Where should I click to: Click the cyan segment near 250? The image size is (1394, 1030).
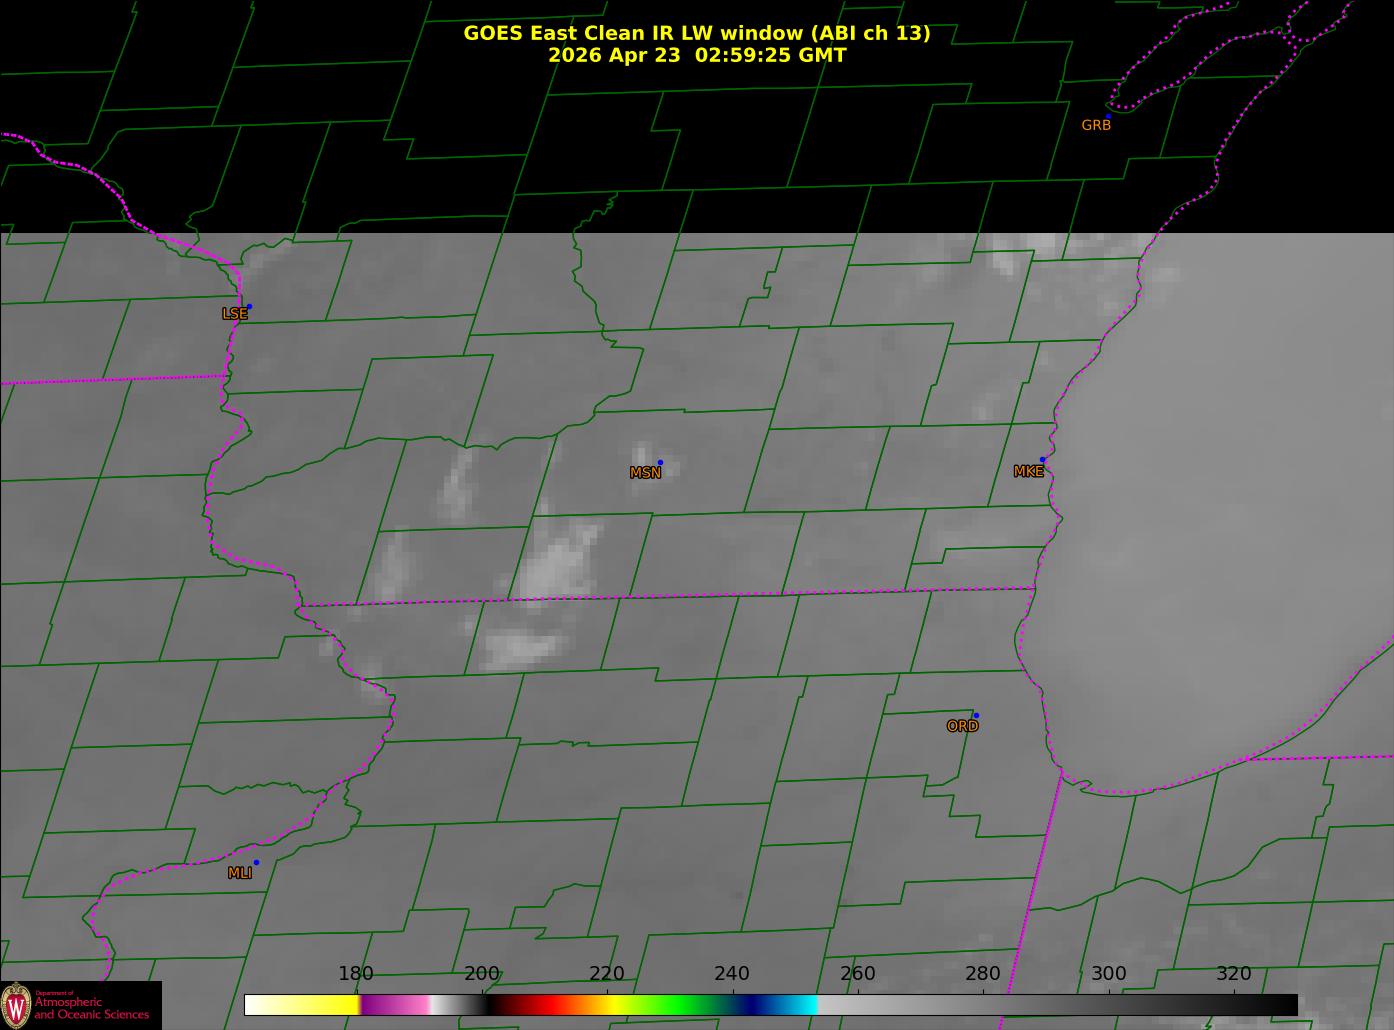coord(800,1004)
